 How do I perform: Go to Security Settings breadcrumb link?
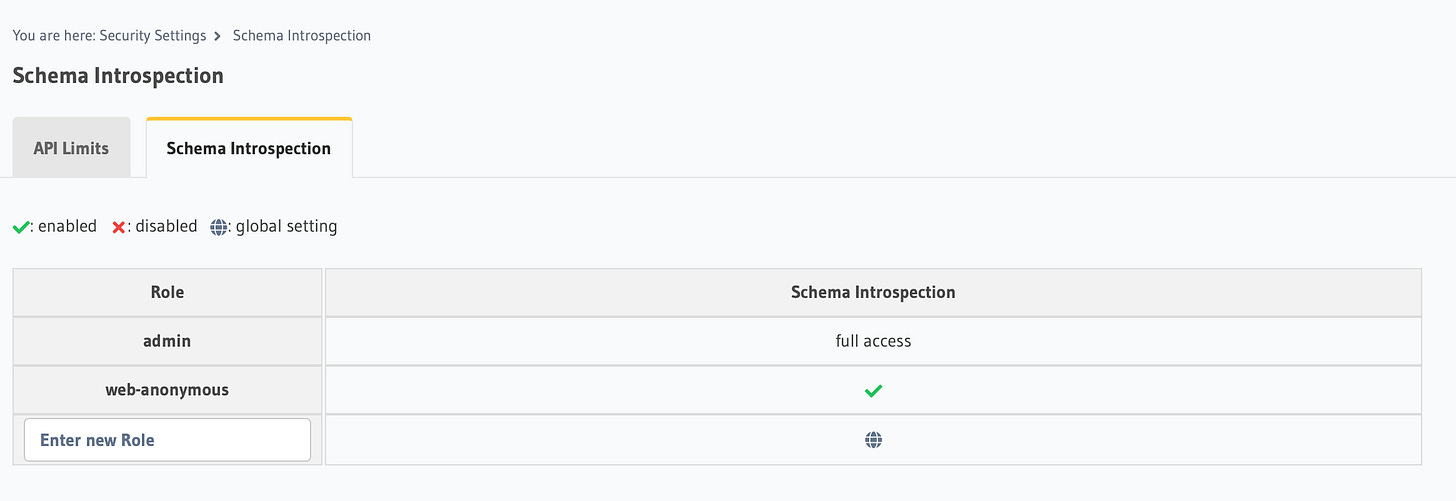pyautogui.click(x=153, y=36)
